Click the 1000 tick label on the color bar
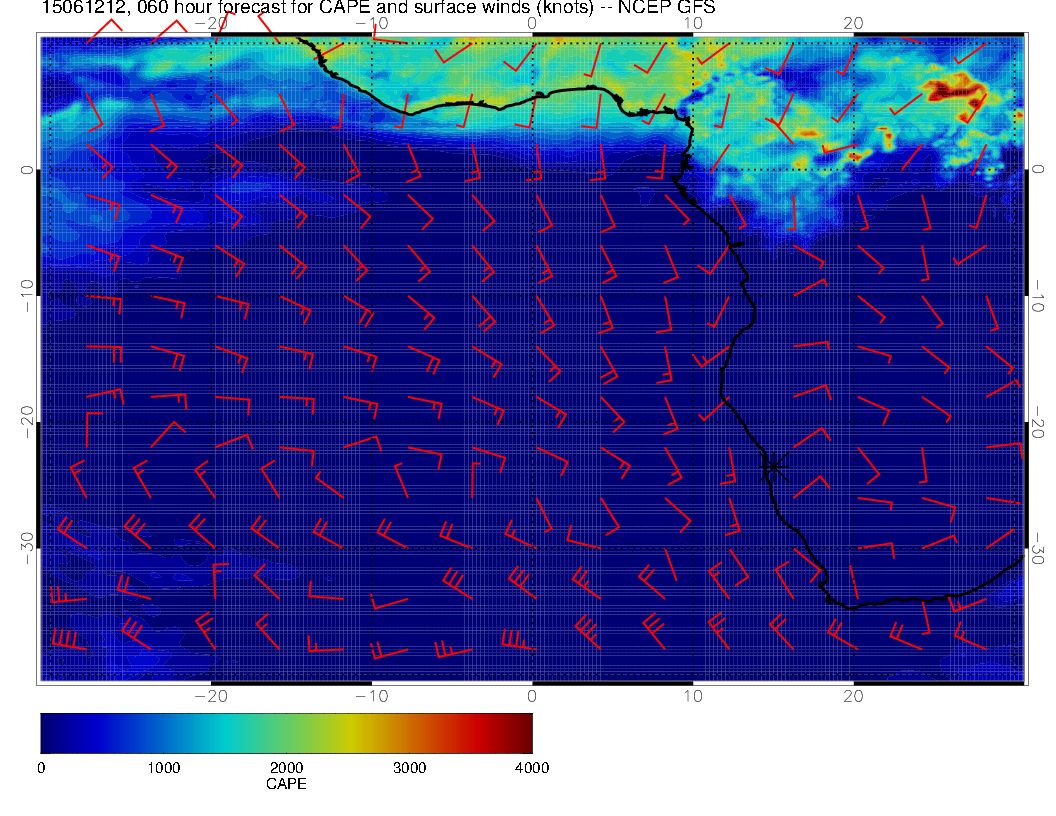1056x816 pixels. 163,768
